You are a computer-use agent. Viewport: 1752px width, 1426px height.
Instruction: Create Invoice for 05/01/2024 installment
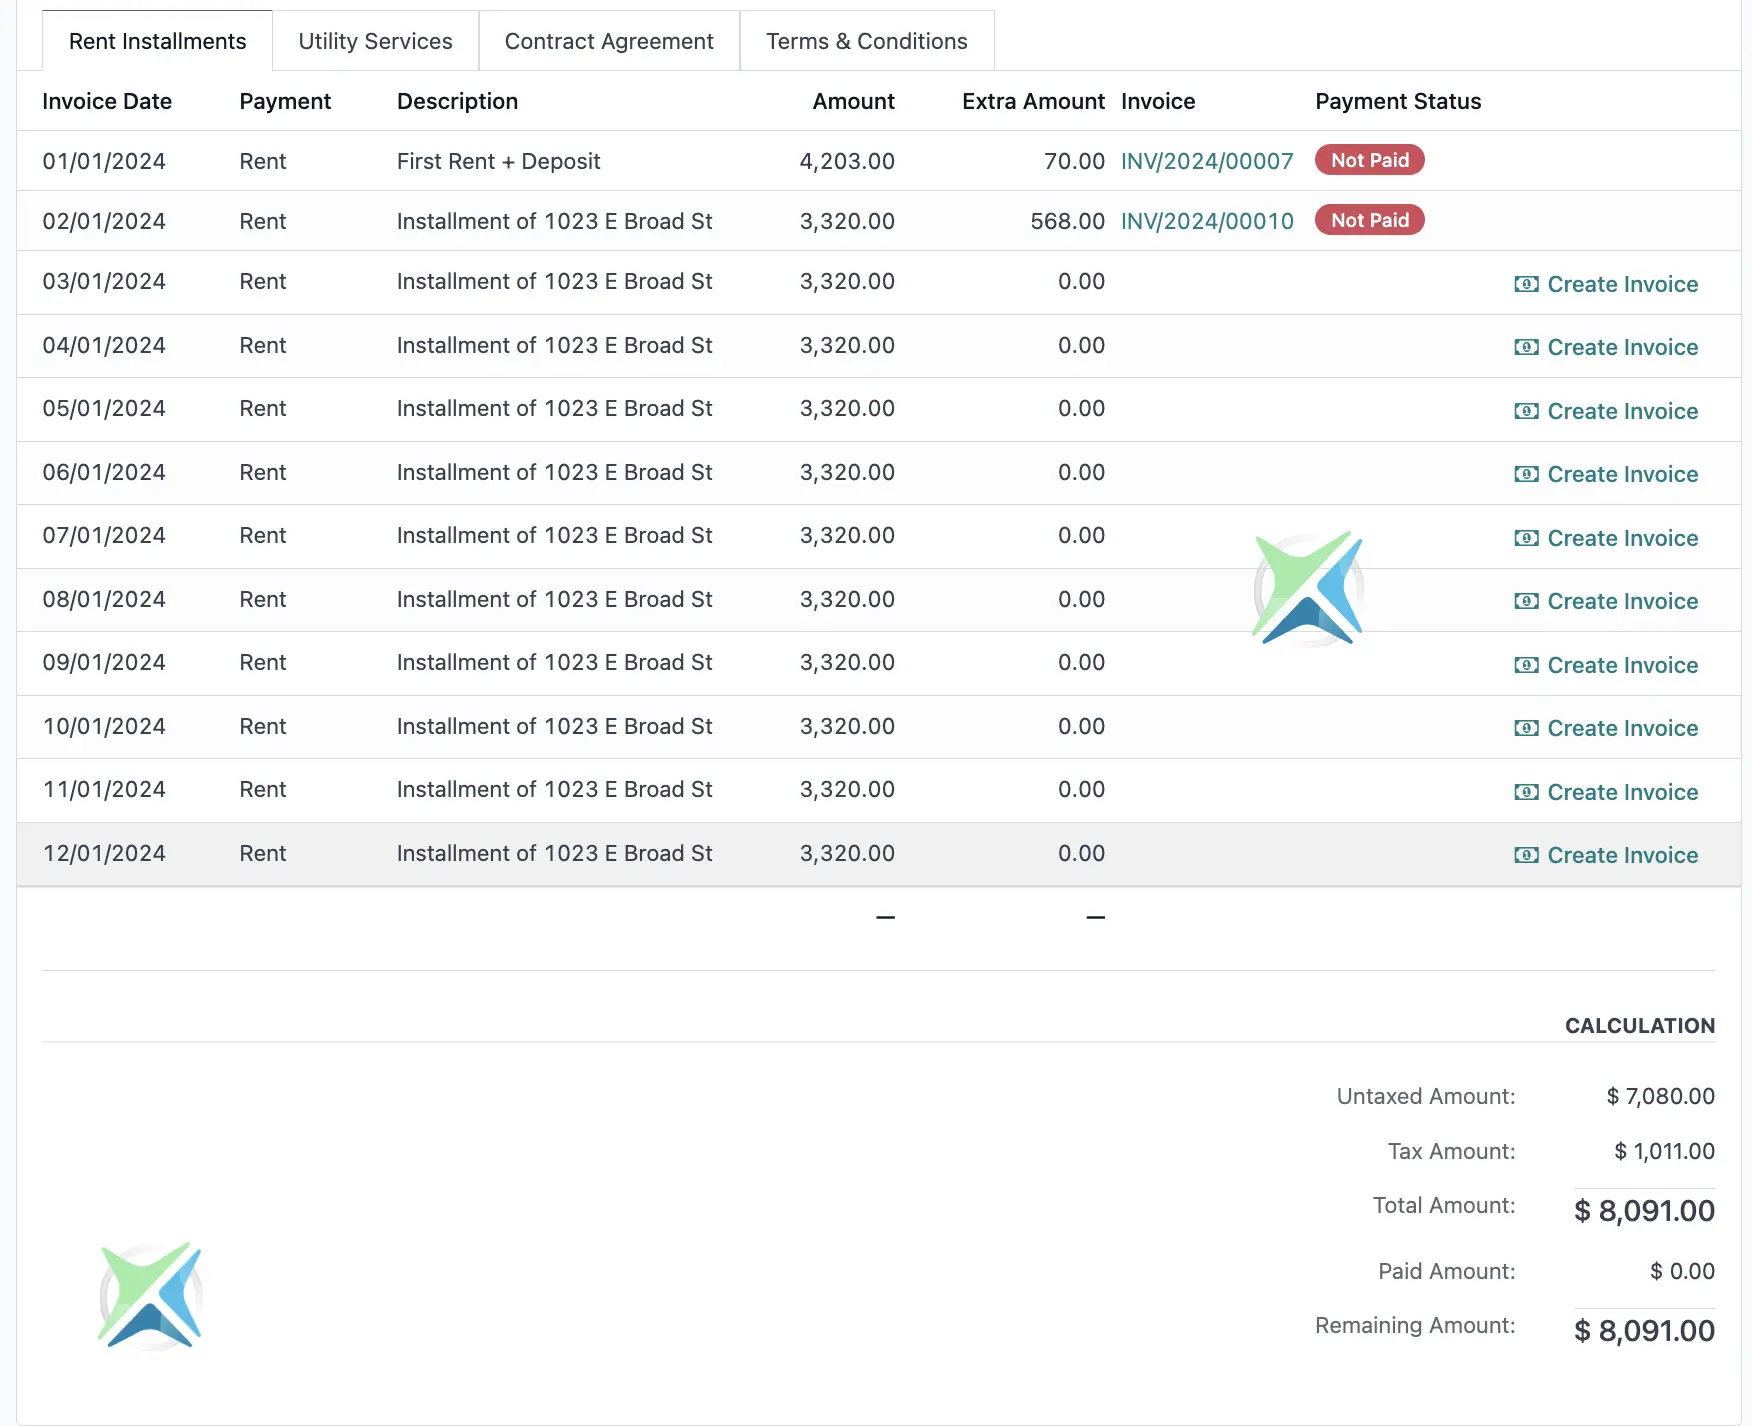click(1606, 411)
